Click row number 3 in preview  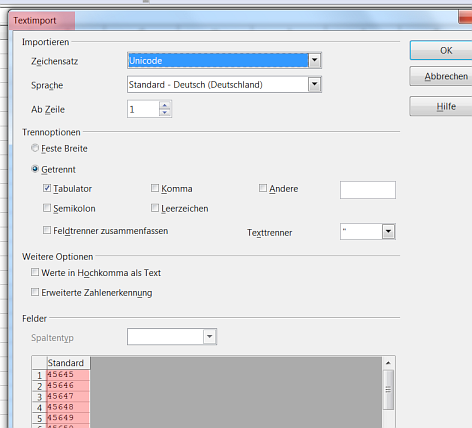point(39,397)
